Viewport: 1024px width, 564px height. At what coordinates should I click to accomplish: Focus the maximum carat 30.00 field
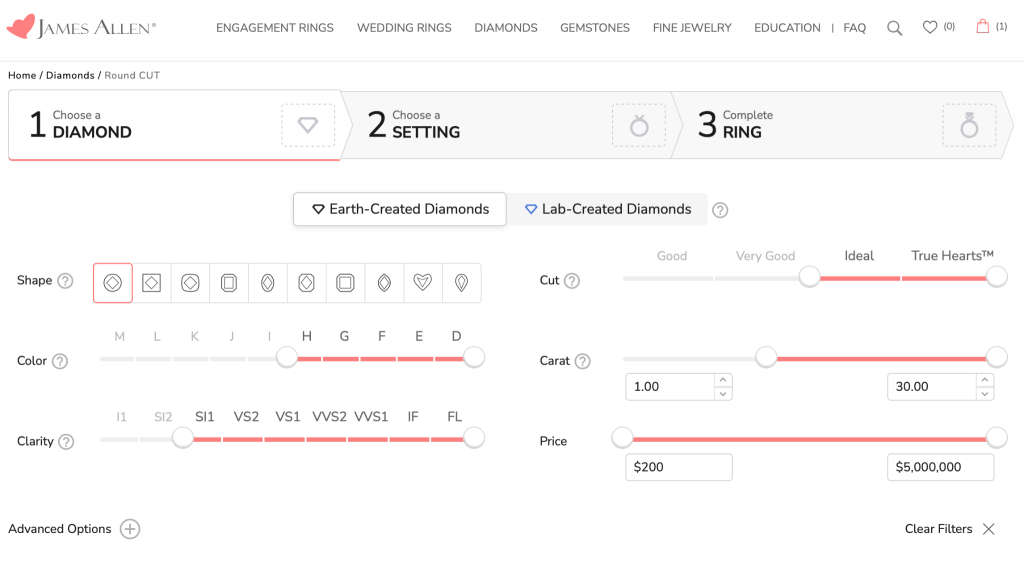932,386
